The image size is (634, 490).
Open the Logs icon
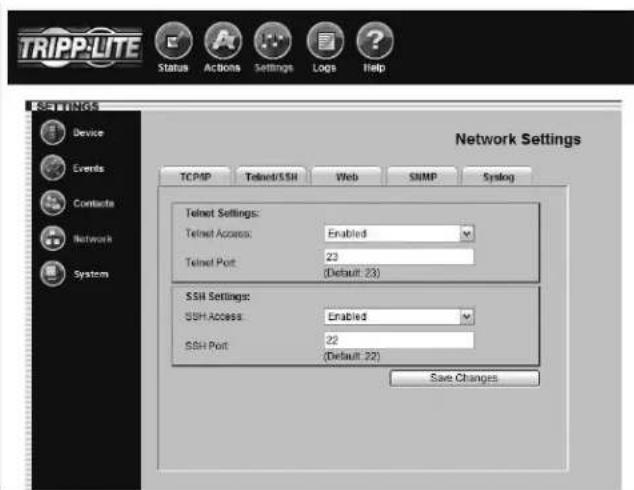325,40
